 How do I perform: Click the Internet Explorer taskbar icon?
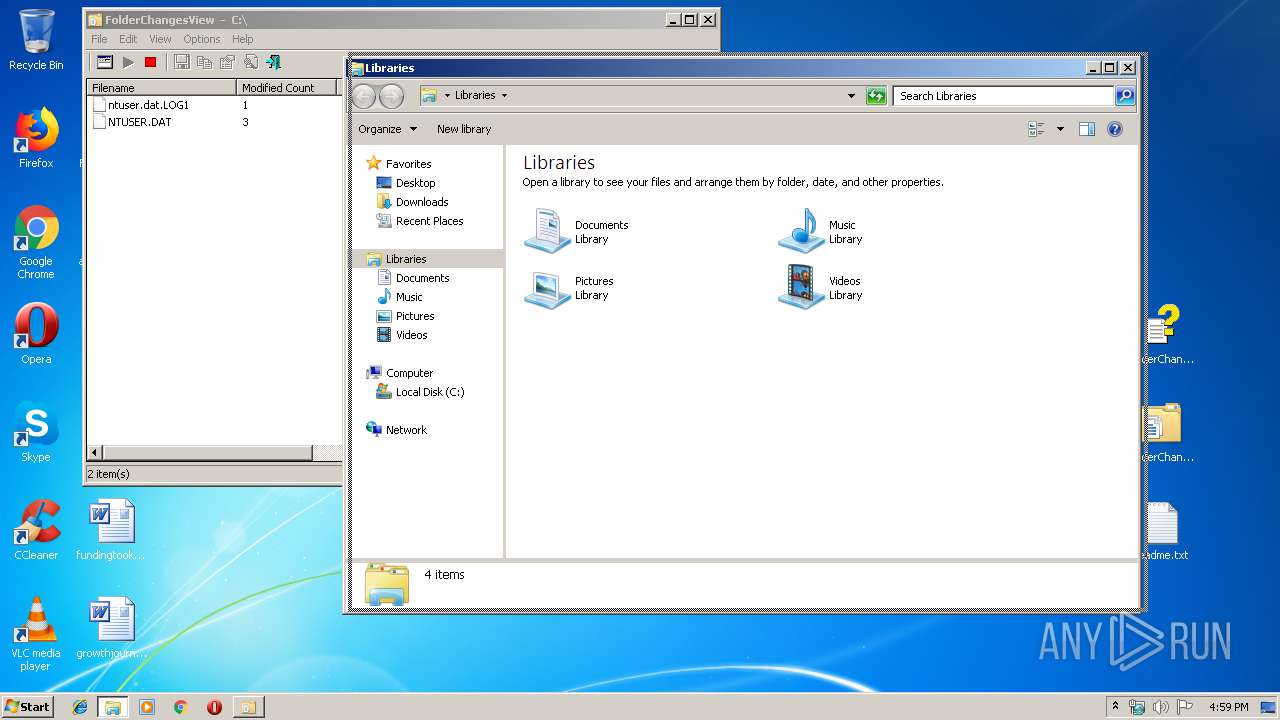click(x=80, y=707)
